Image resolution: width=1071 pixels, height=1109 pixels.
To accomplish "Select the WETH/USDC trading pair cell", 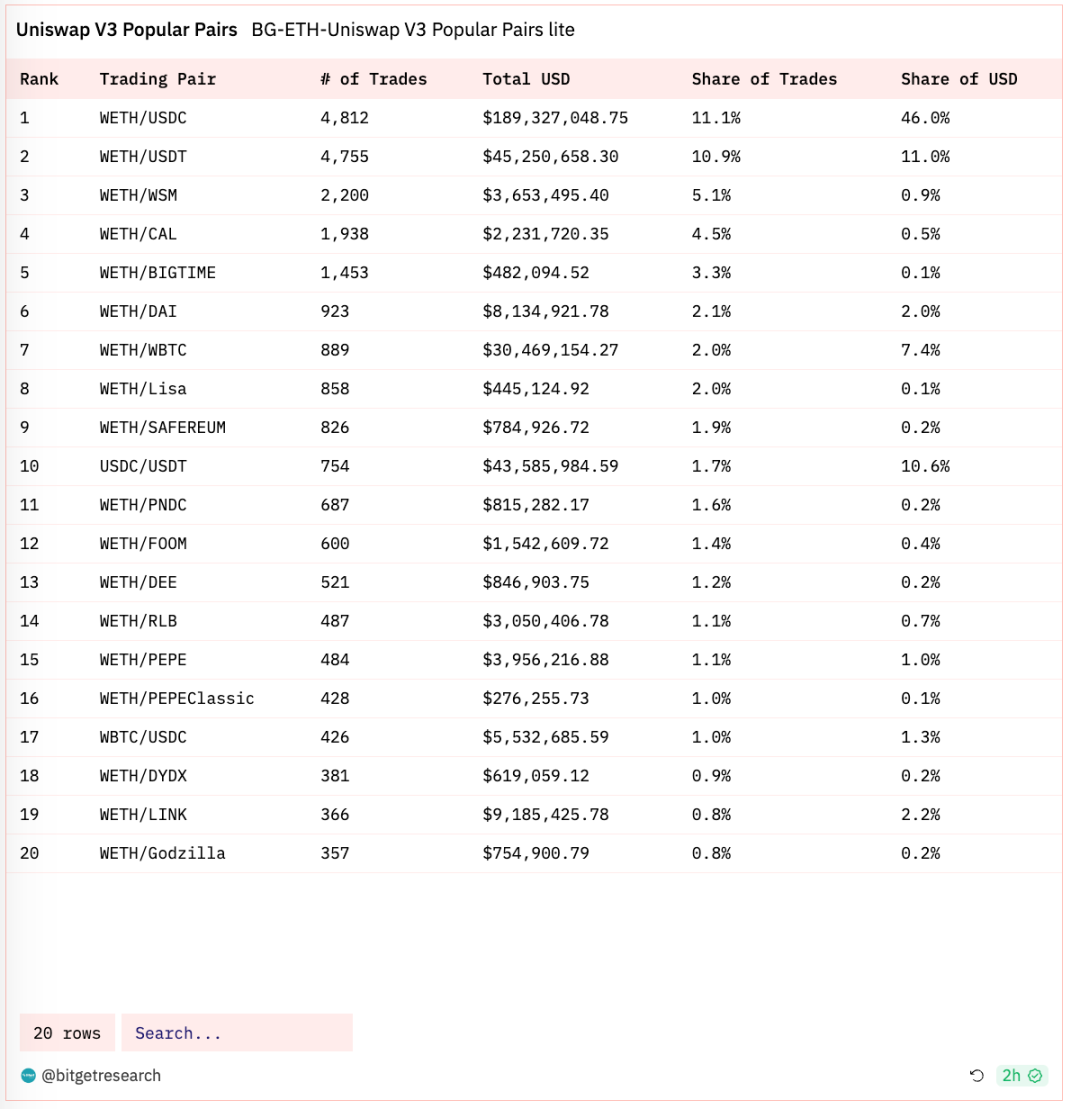I will tap(143, 118).
